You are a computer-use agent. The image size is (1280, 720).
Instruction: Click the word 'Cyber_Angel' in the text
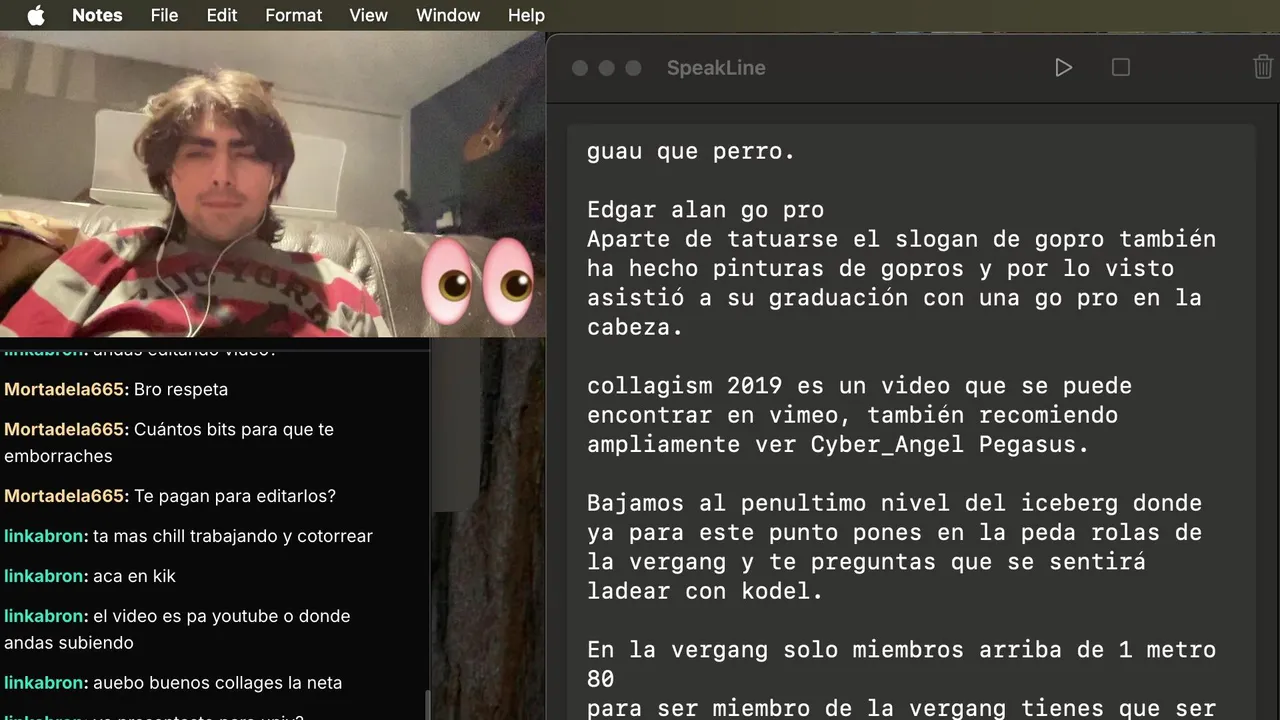point(887,444)
